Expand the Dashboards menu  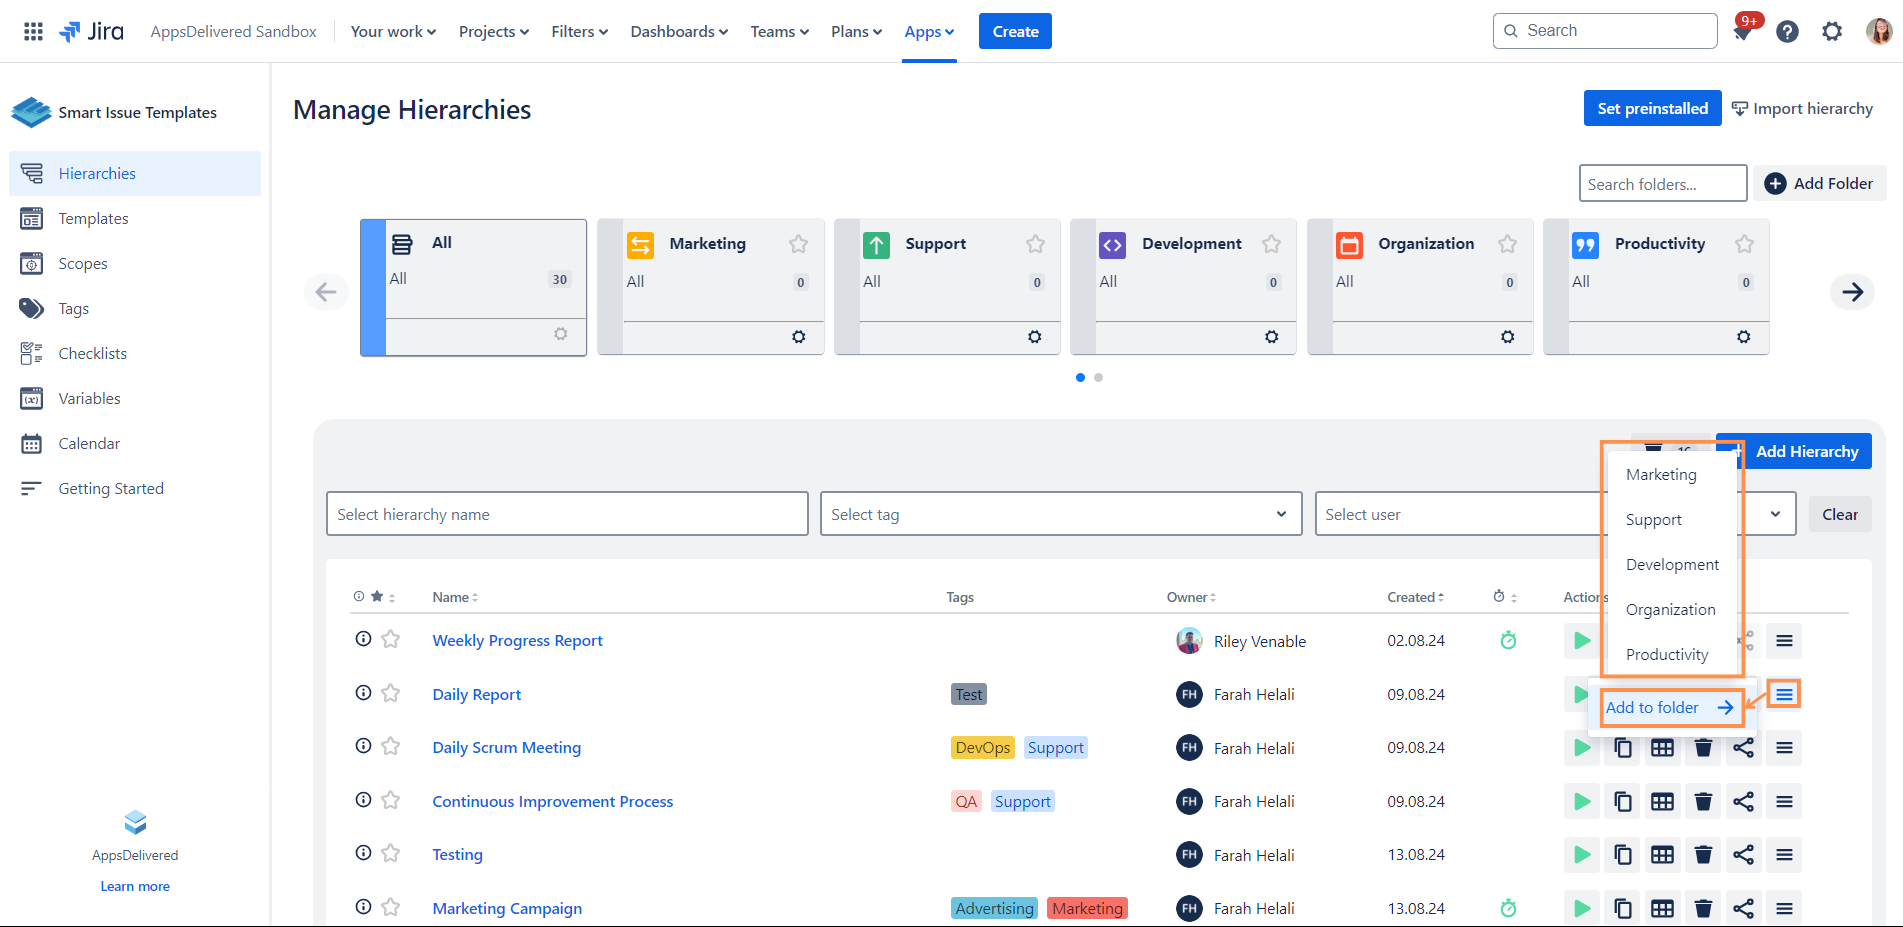pos(678,32)
